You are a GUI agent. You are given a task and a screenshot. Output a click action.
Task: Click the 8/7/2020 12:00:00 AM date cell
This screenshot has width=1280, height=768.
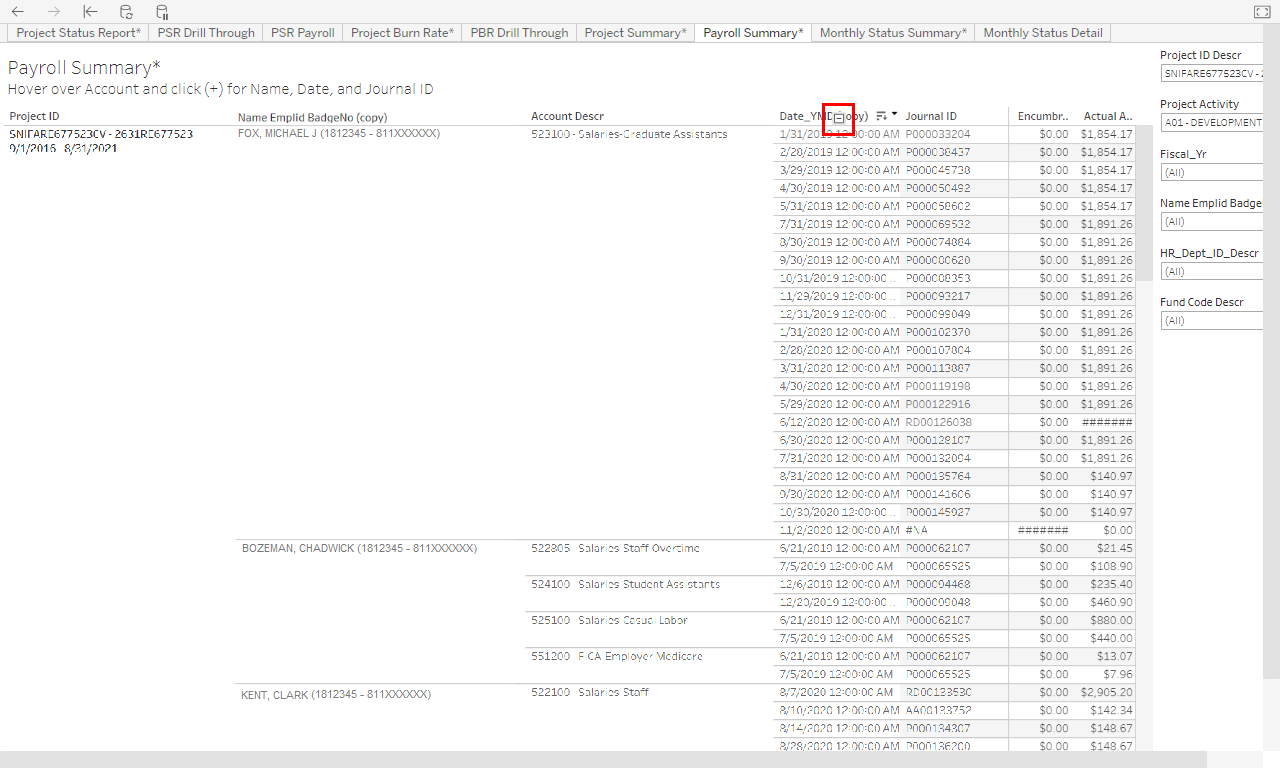[x=836, y=692]
